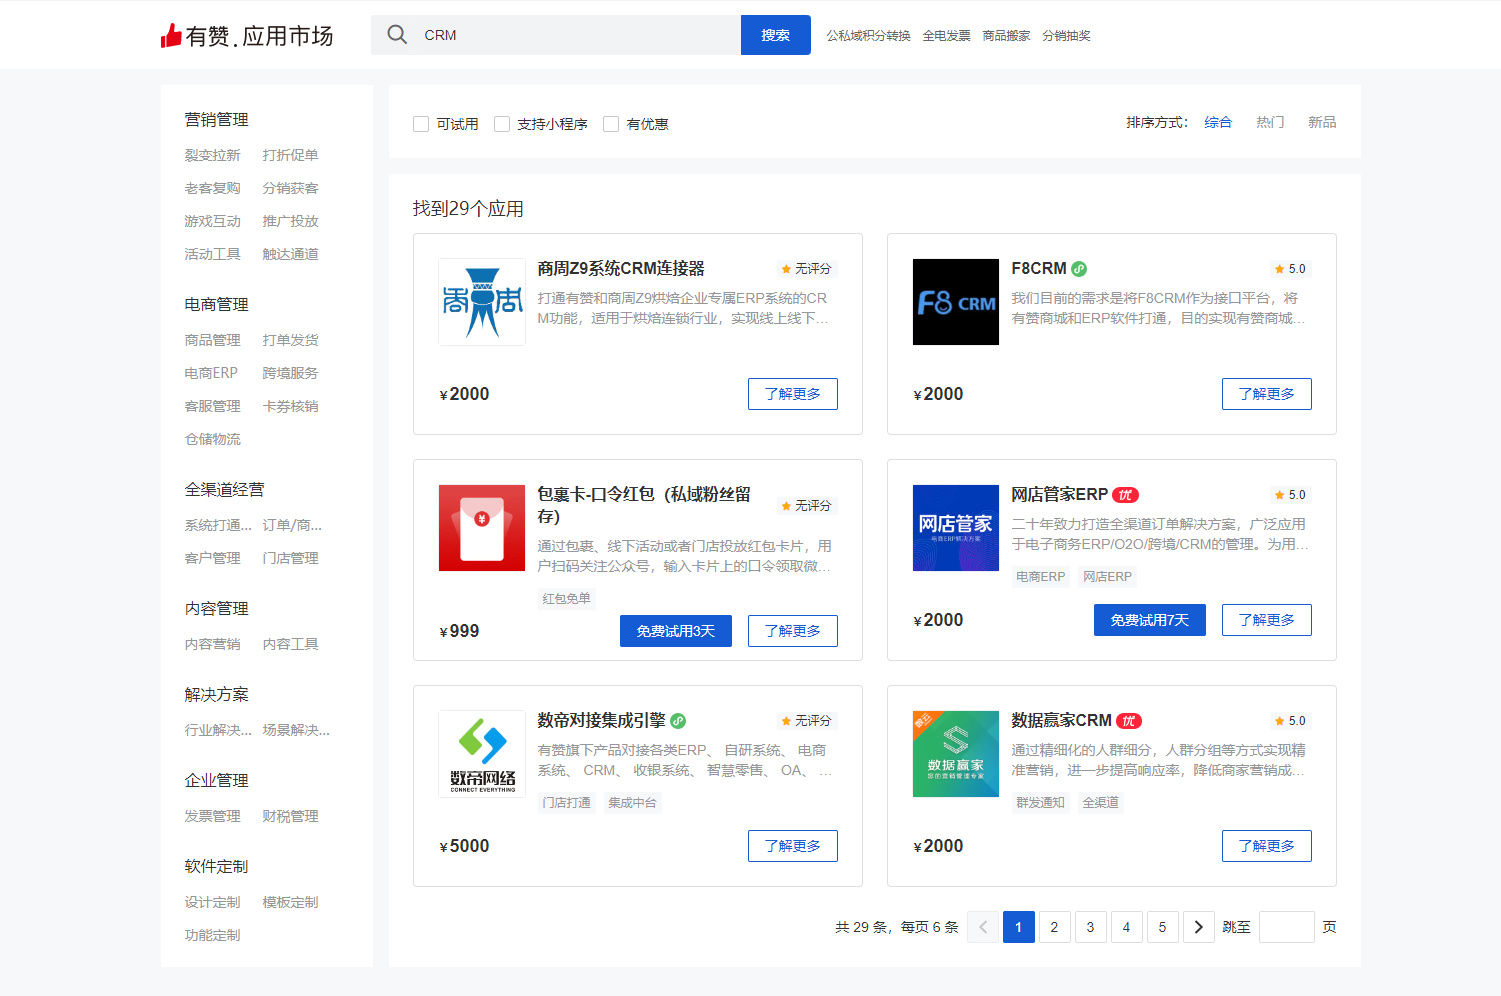Open the 商周Z9系统CRM连接器 app logo
The image size is (1501, 996).
coord(482,302)
